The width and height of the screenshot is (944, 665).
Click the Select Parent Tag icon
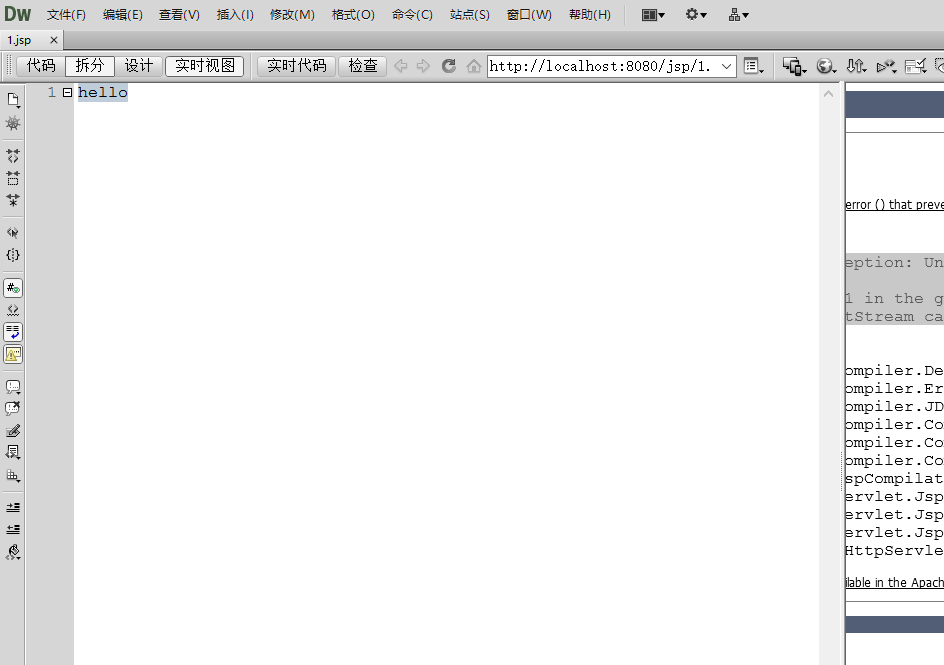[x=13, y=233]
